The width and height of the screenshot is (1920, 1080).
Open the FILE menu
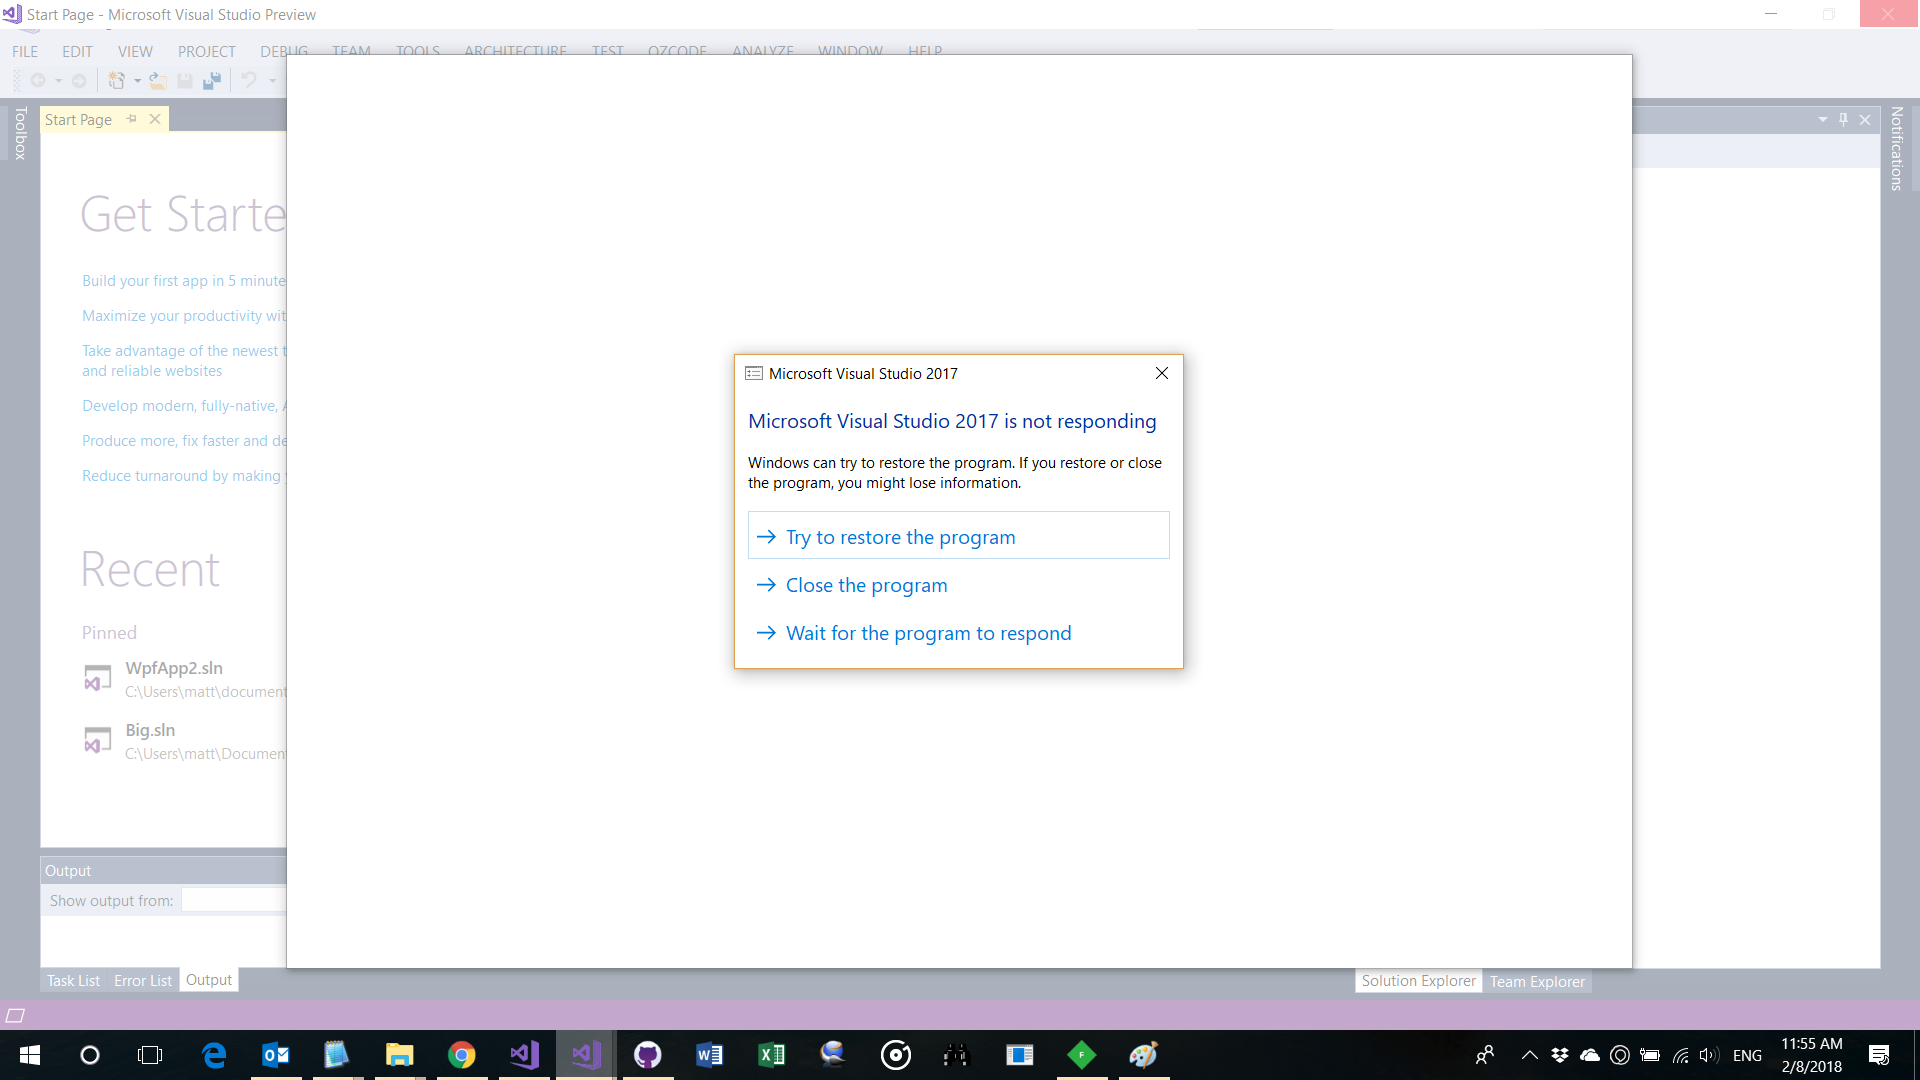(25, 51)
